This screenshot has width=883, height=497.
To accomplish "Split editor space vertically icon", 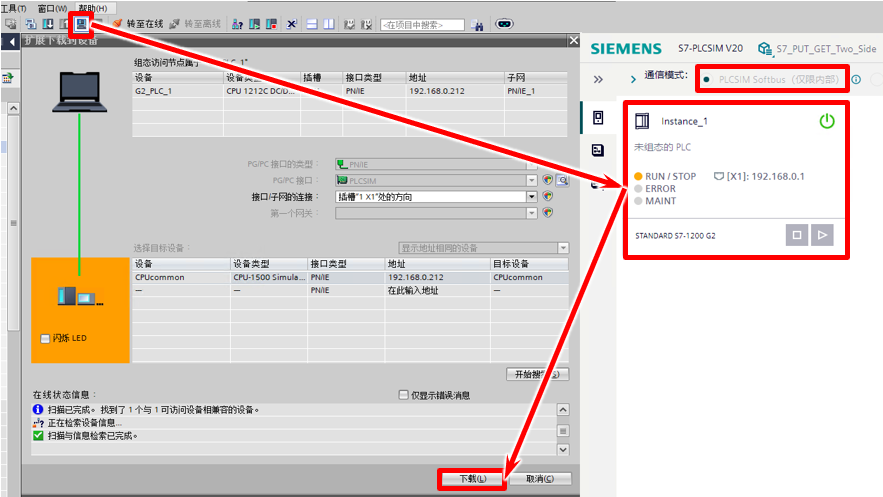I will 329,24.
